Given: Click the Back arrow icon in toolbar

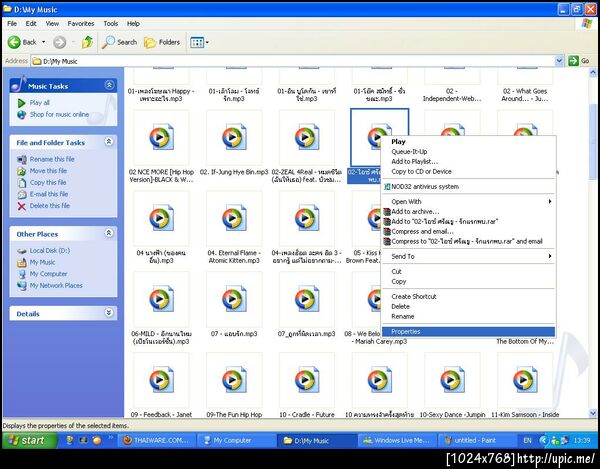Looking at the screenshot, I should [x=14, y=42].
